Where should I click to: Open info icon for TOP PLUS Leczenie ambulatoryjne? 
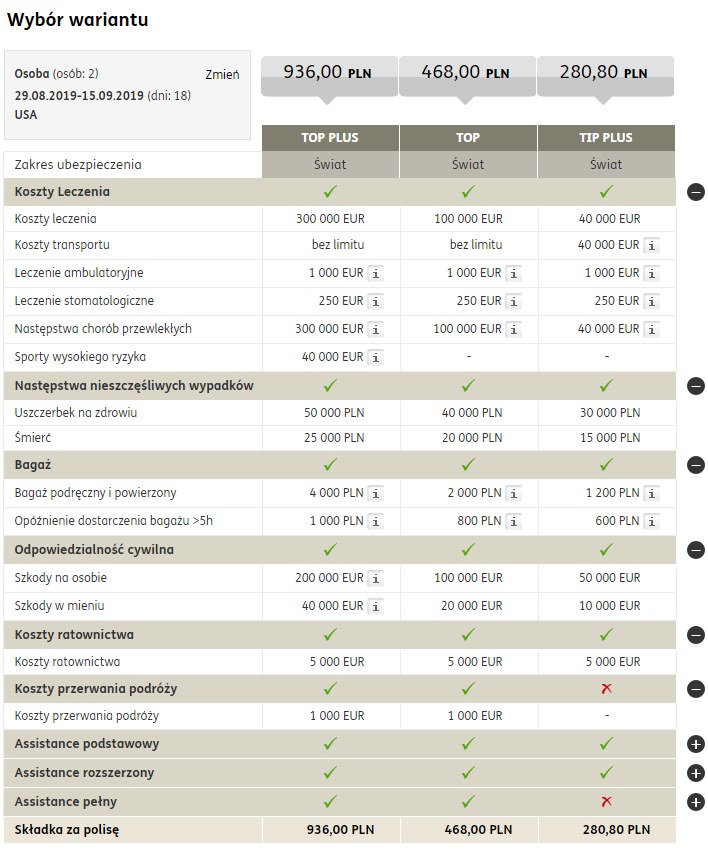click(x=375, y=274)
